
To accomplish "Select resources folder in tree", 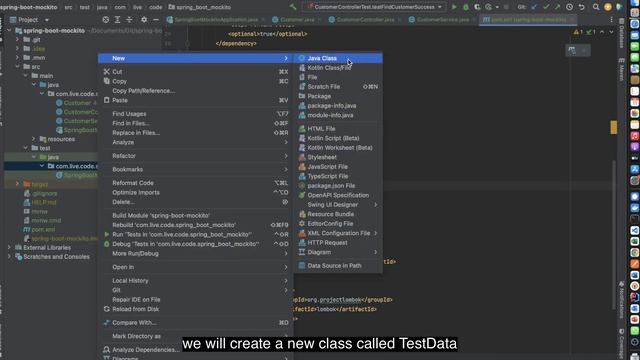I will (x=61, y=139).
